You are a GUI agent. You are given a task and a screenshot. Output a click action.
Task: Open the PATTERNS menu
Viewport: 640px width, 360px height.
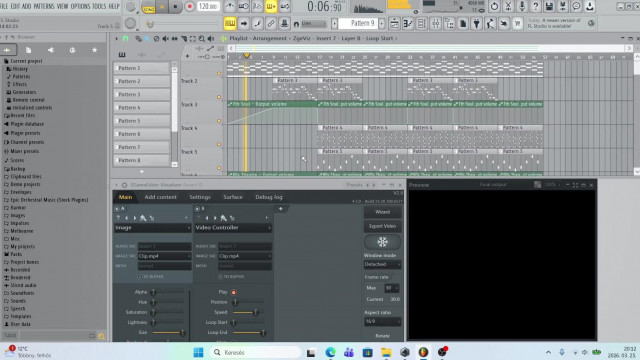[x=44, y=6]
